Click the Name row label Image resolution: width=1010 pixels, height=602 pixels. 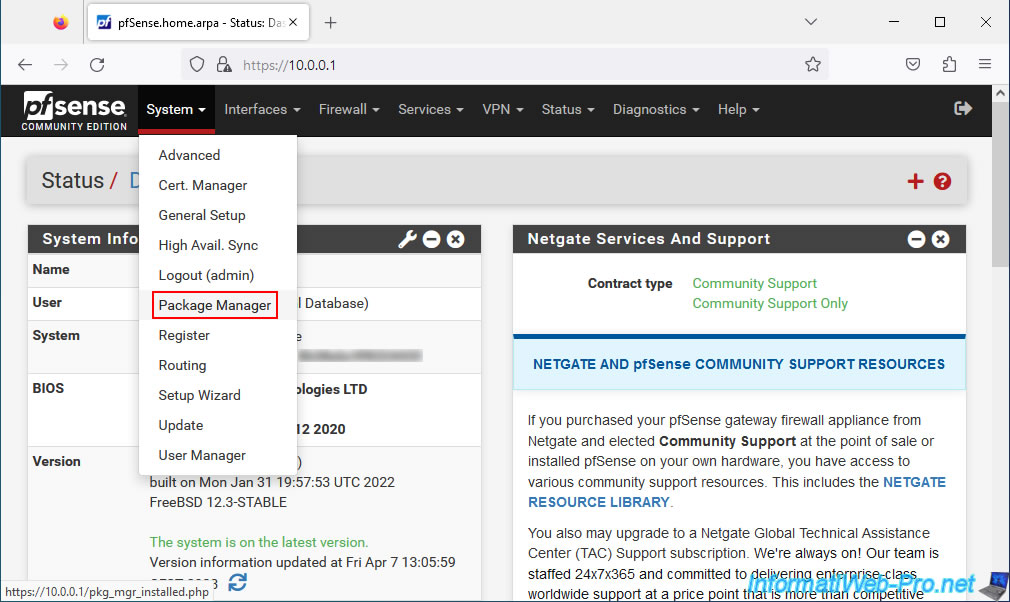point(51,269)
